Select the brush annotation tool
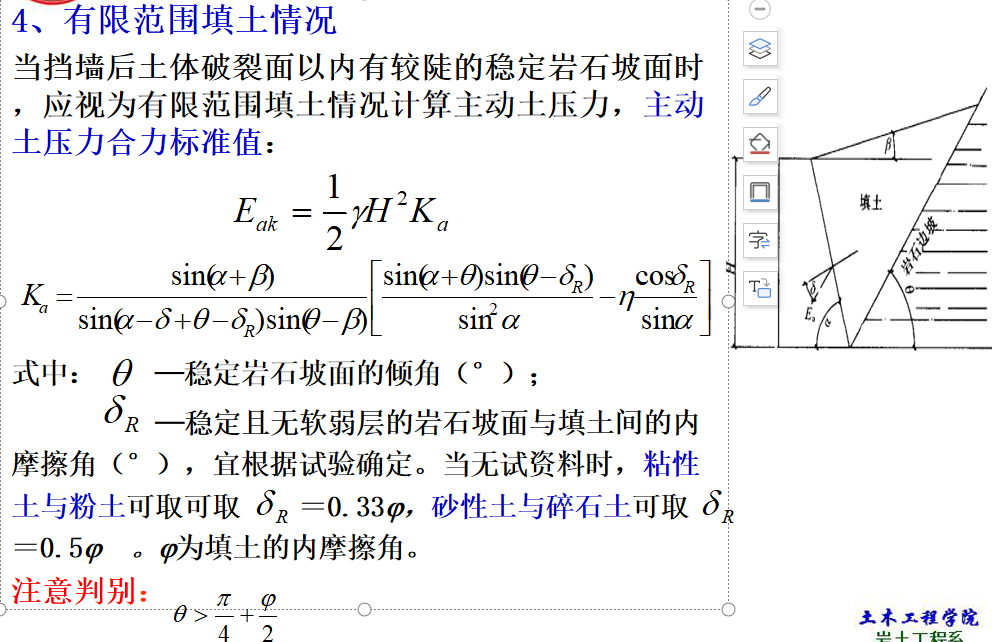Screen dimensions: 992x642 click(759, 98)
